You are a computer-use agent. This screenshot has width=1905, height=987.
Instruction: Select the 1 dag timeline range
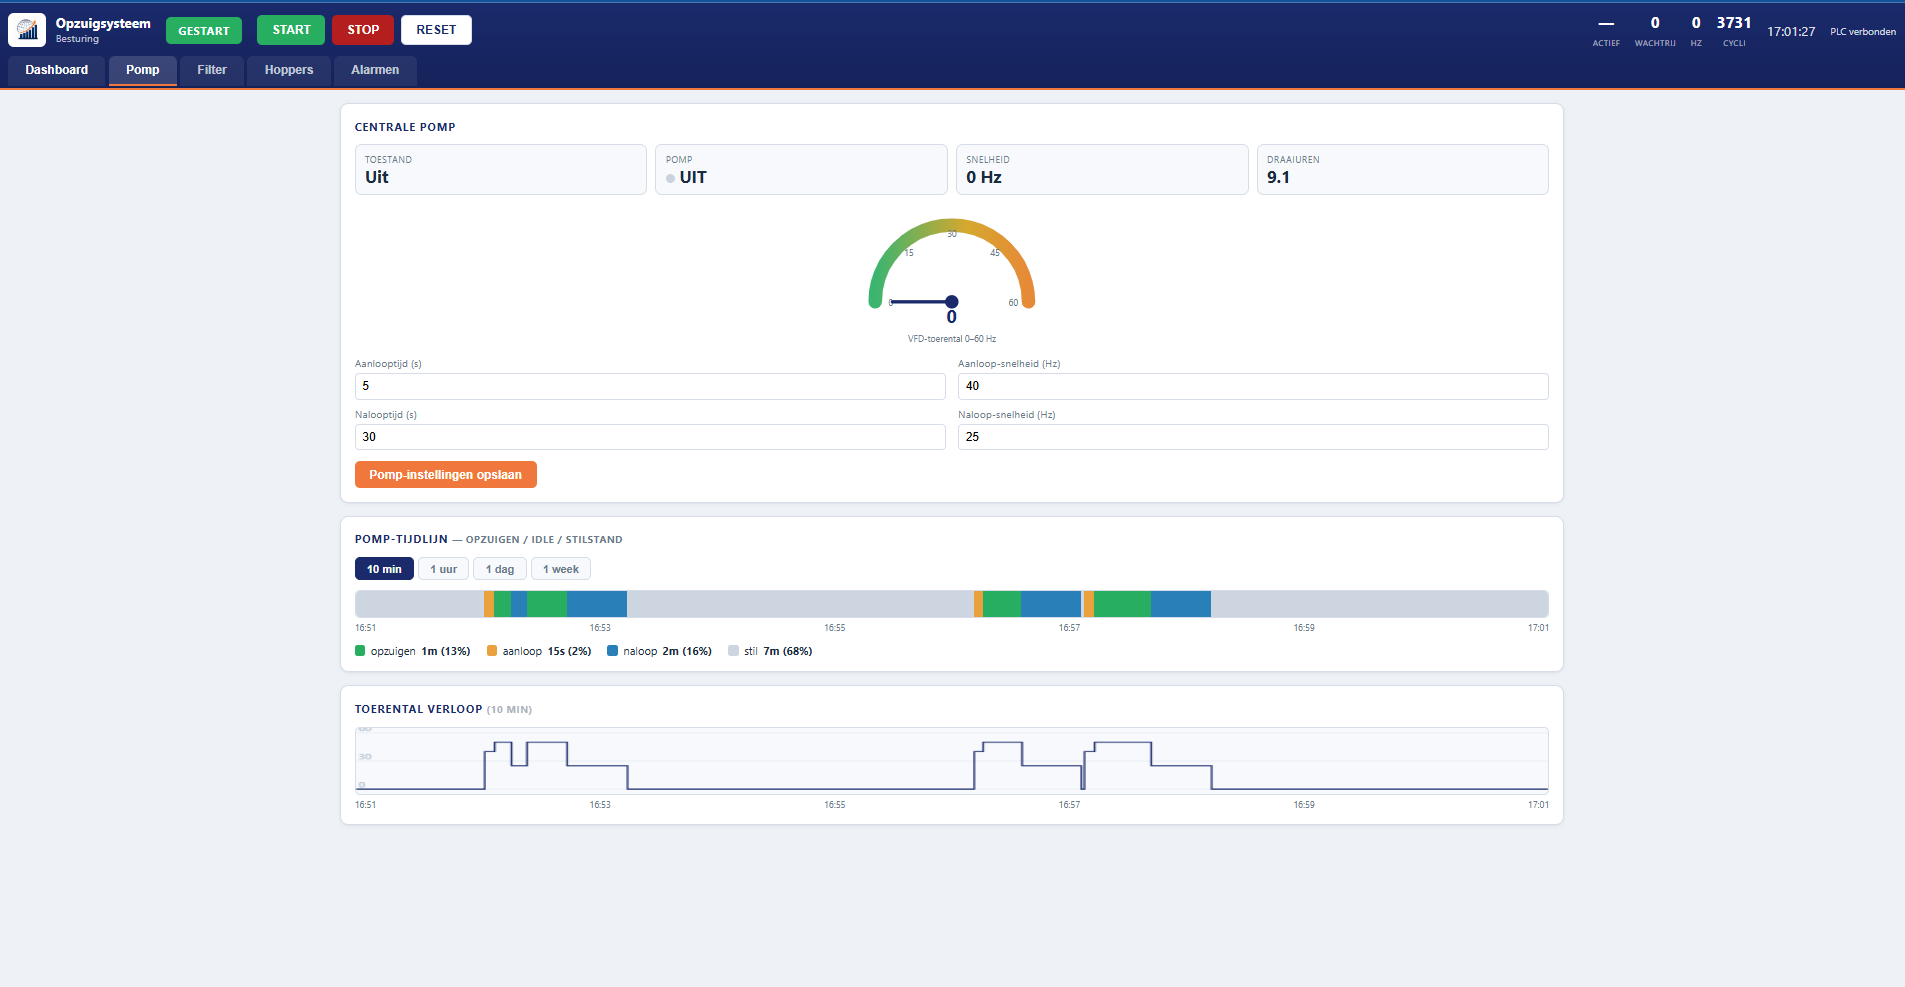[x=500, y=569]
